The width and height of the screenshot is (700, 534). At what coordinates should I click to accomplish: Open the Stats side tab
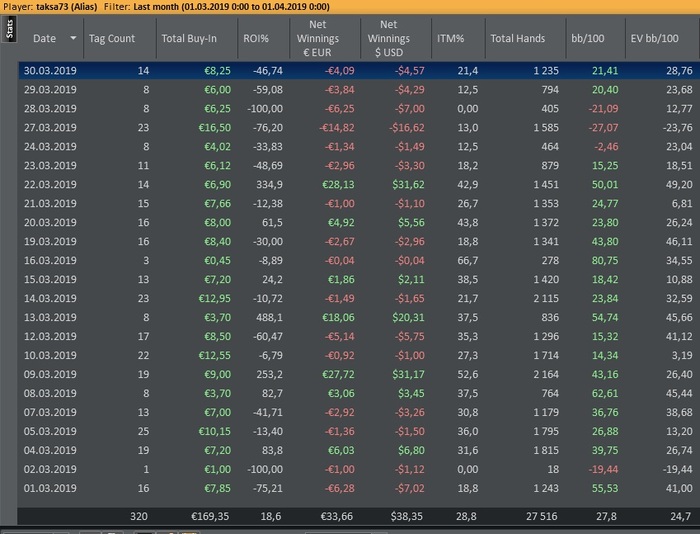(9, 30)
